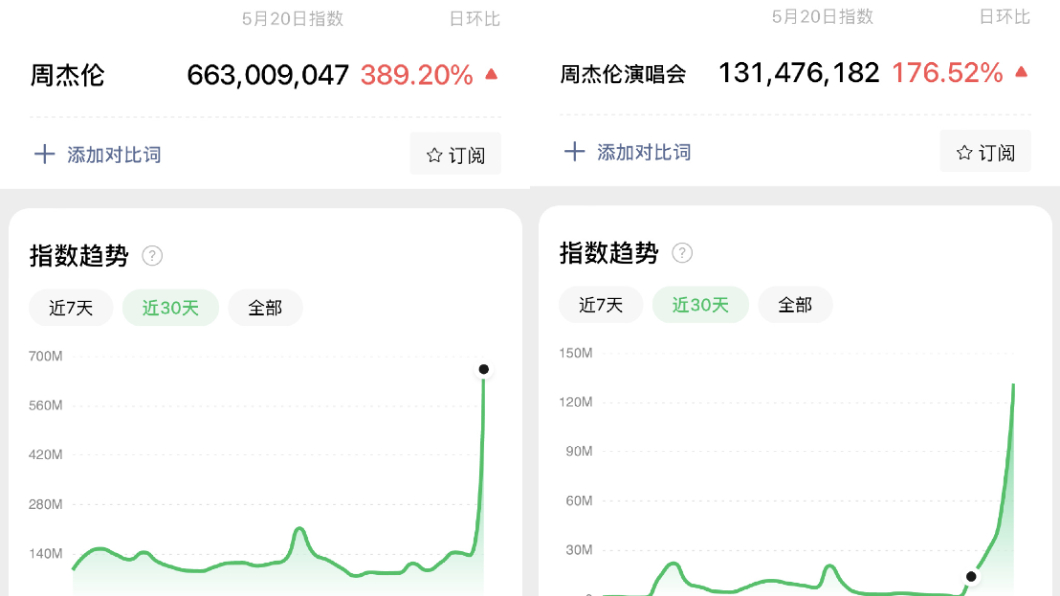Click right 指数趋势 heading

609,253
